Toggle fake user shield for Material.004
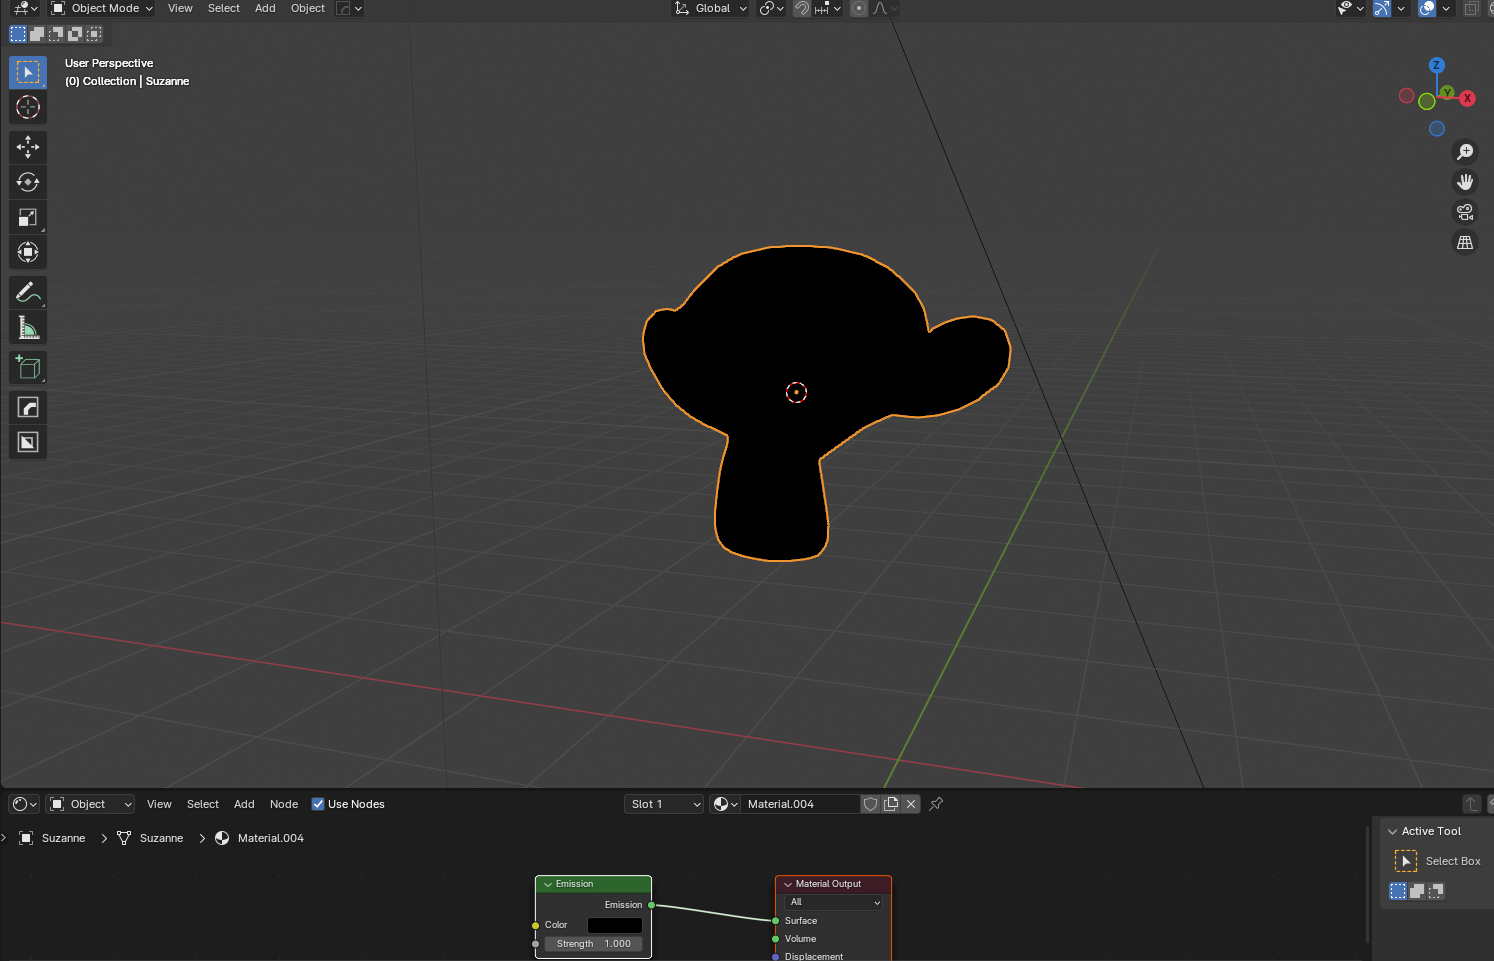 click(871, 804)
